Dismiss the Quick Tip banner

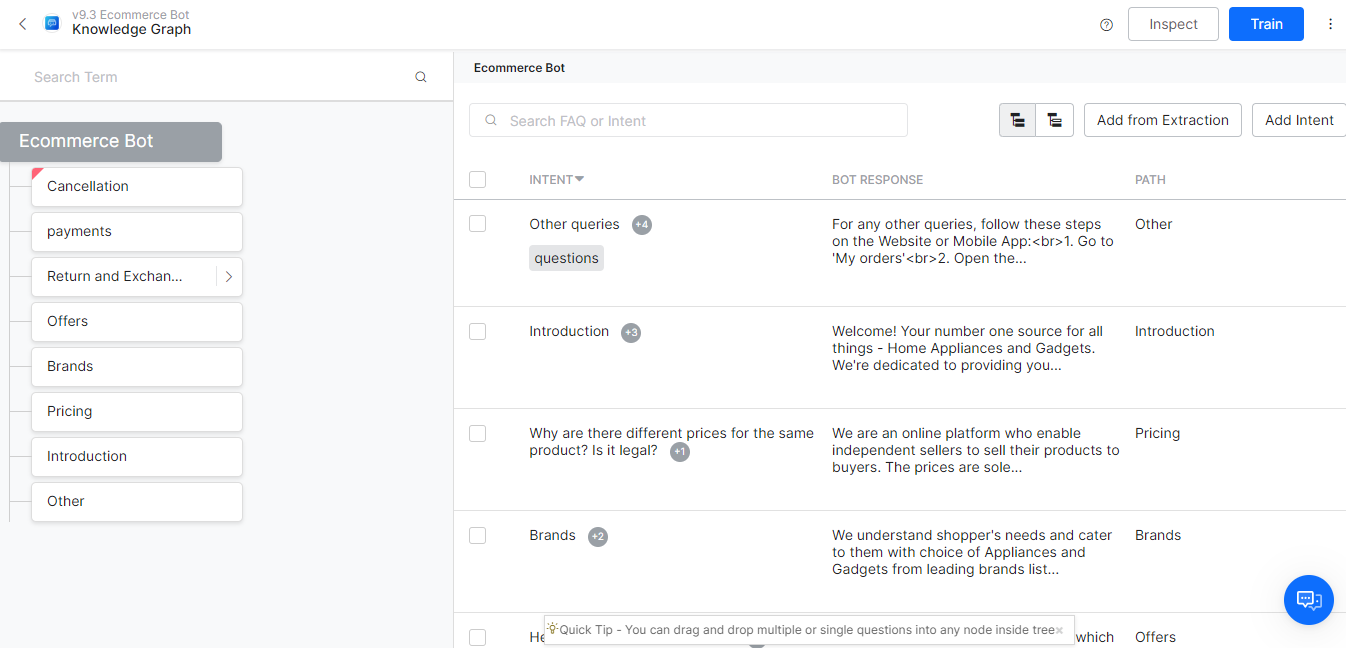(1059, 631)
